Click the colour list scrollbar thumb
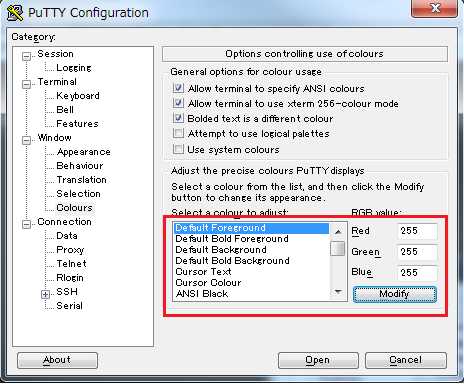The width and height of the screenshot is (464, 384). pyautogui.click(x=338, y=248)
